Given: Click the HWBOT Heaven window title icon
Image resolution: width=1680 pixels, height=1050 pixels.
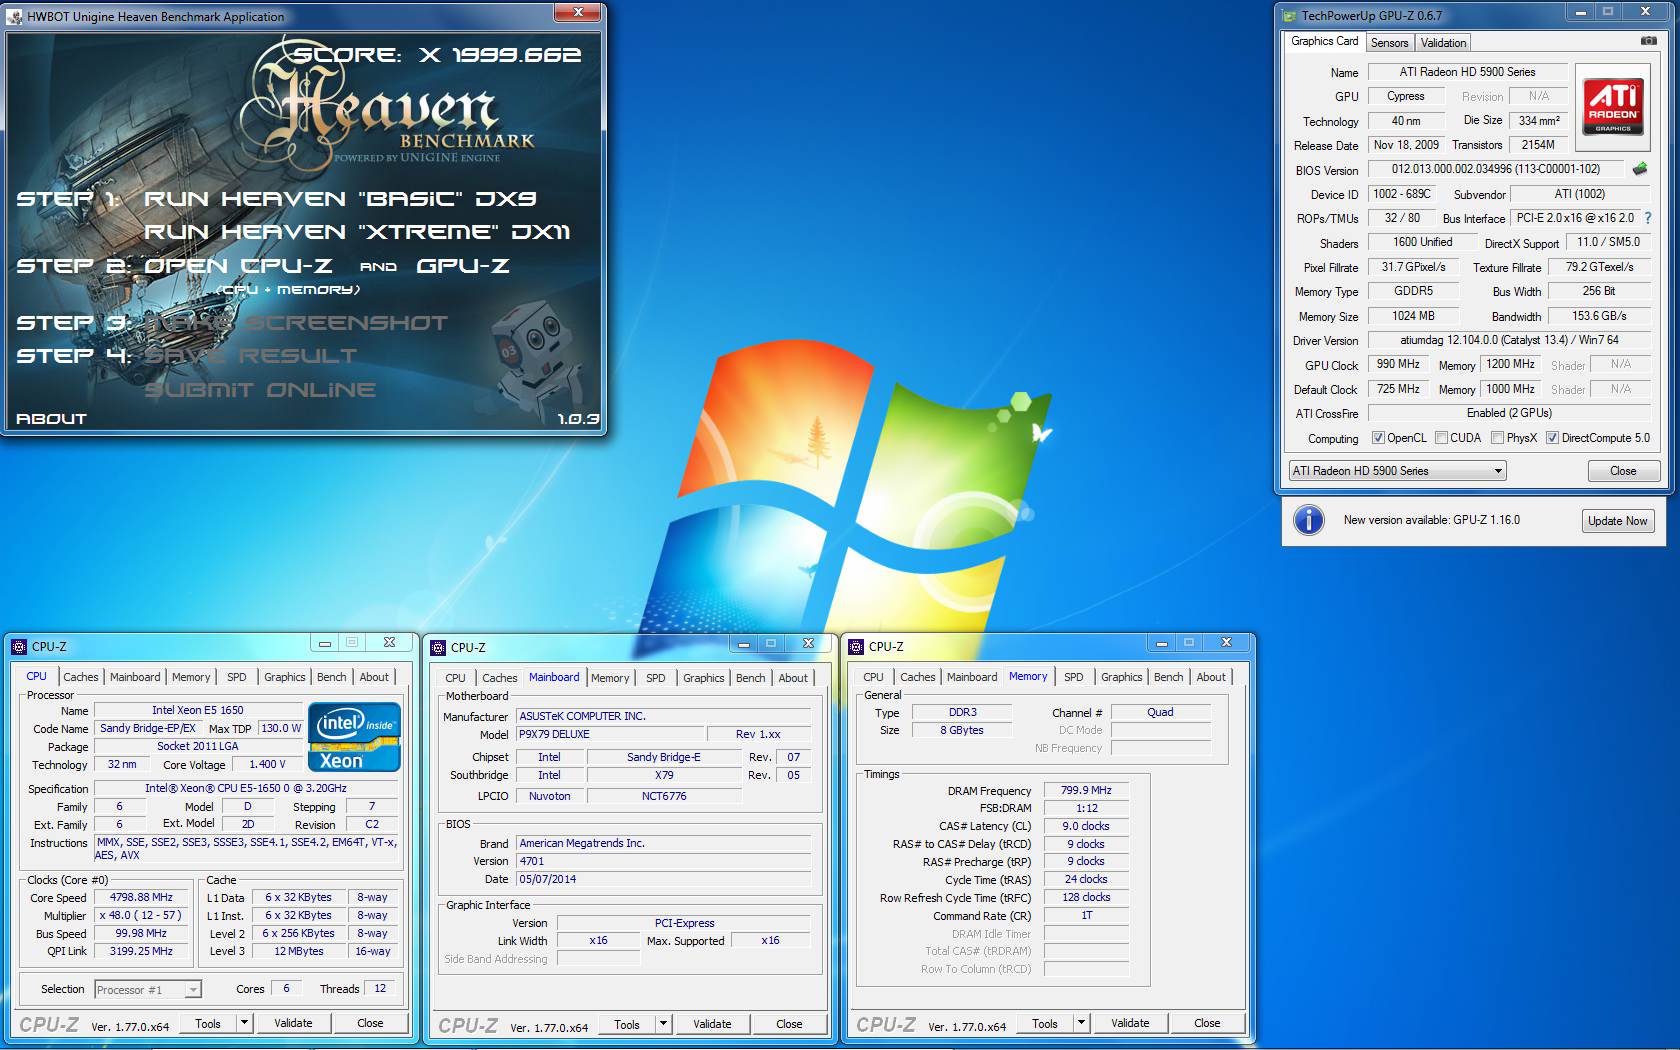Looking at the screenshot, I should coord(15,16).
